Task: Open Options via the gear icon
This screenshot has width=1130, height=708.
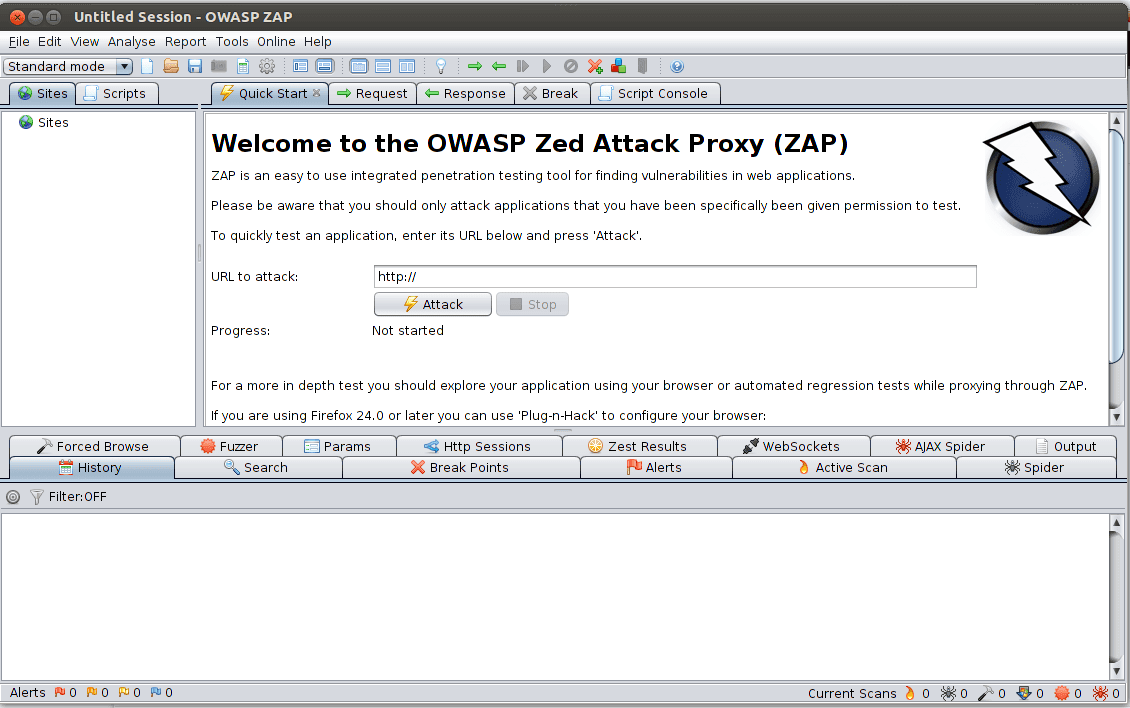Action: click(267, 67)
